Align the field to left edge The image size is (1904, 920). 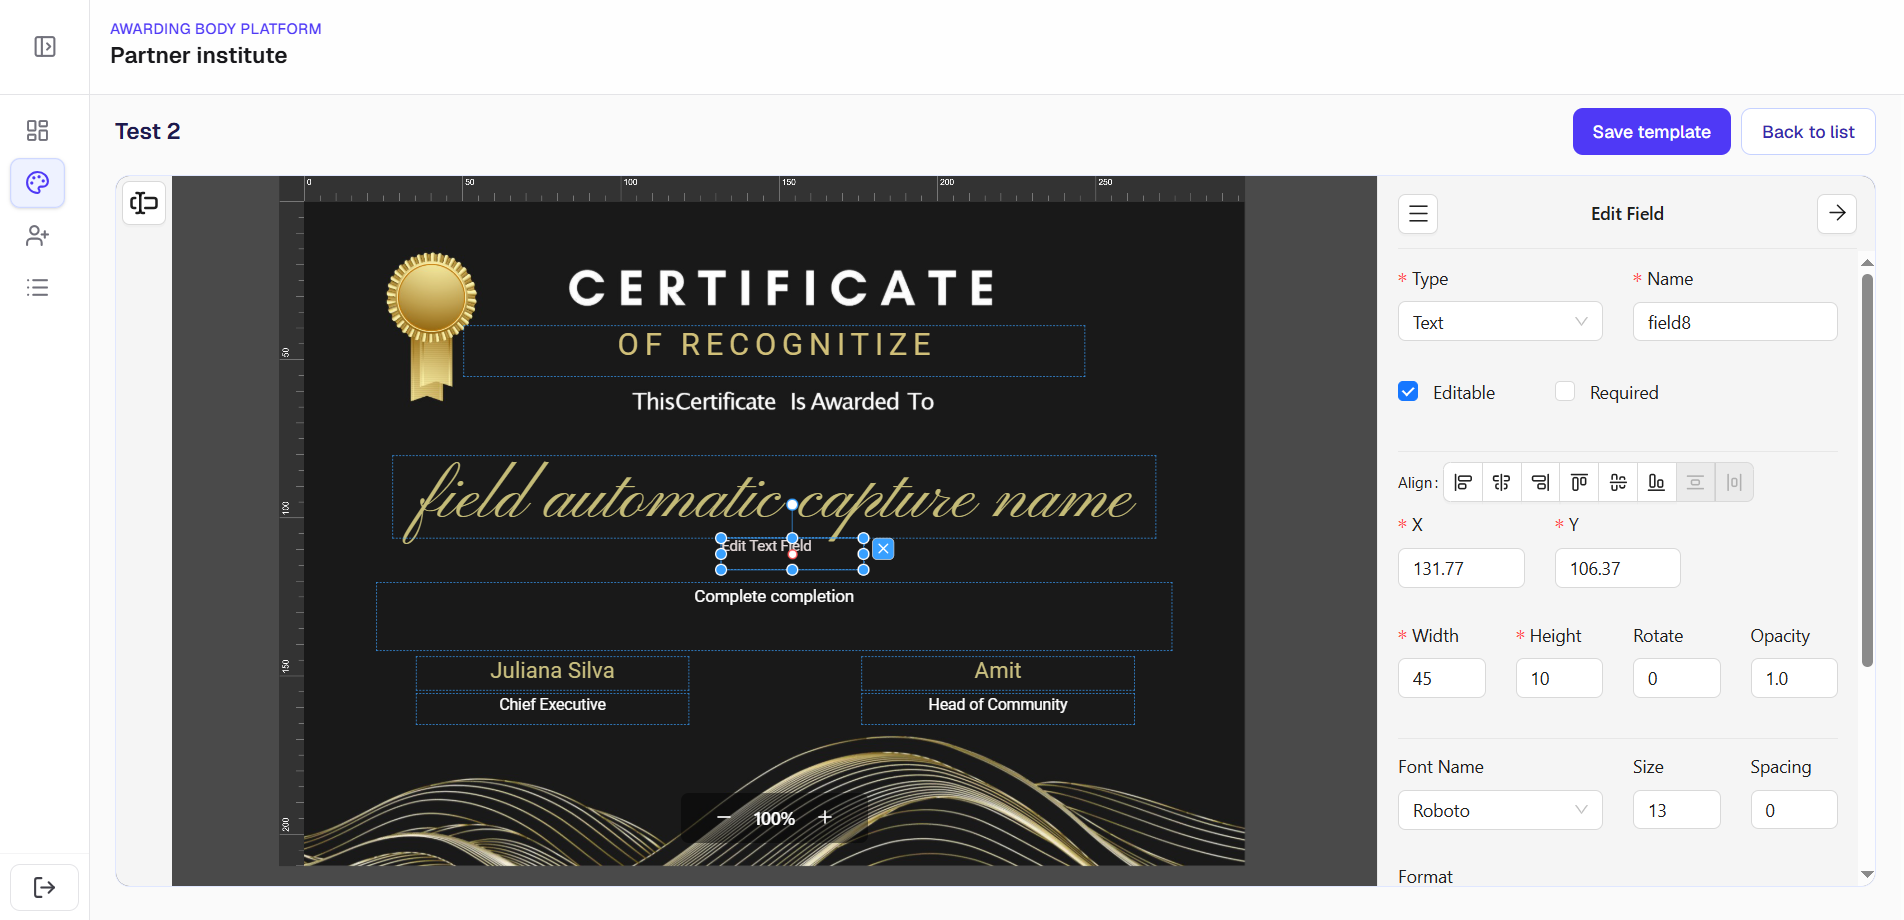(1462, 483)
